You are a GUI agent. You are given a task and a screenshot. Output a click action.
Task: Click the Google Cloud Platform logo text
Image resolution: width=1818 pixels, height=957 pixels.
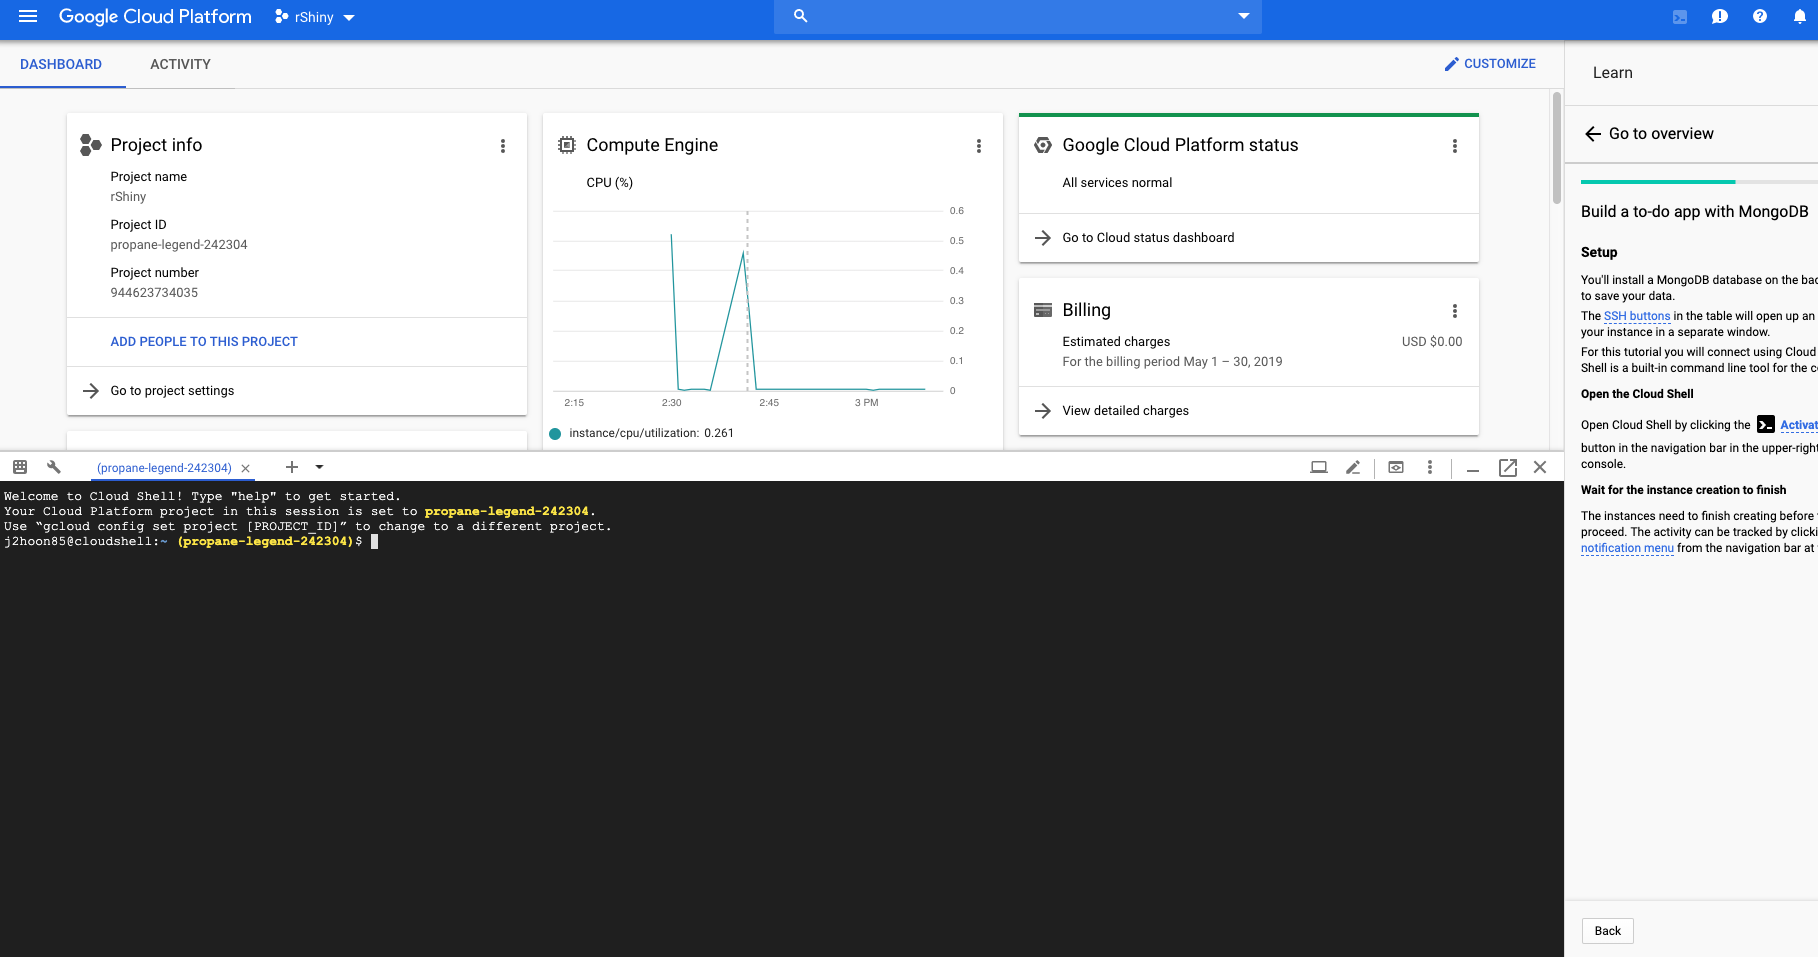[x=155, y=17]
